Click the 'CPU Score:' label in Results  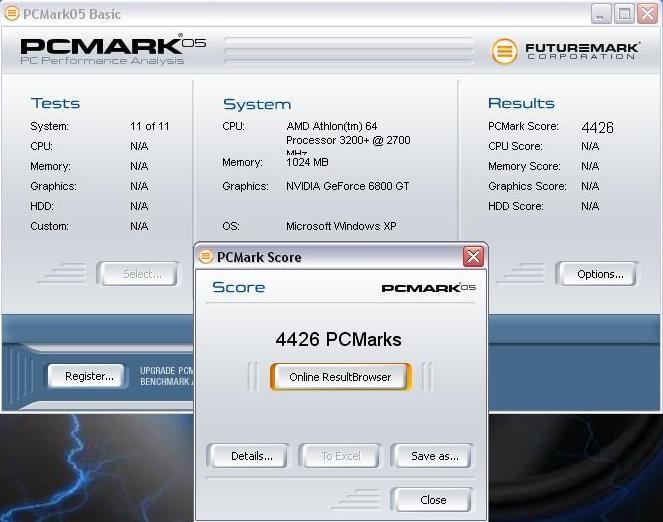(515, 146)
